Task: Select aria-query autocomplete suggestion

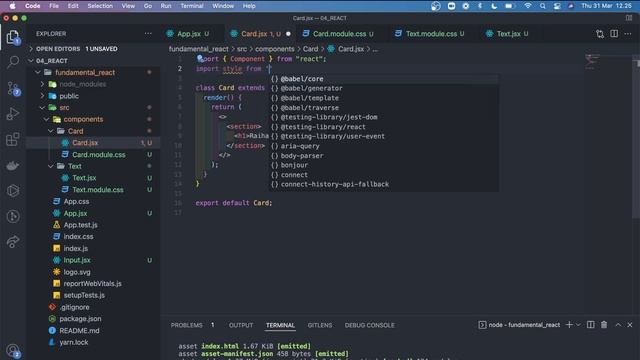Action: pos(384,146)
